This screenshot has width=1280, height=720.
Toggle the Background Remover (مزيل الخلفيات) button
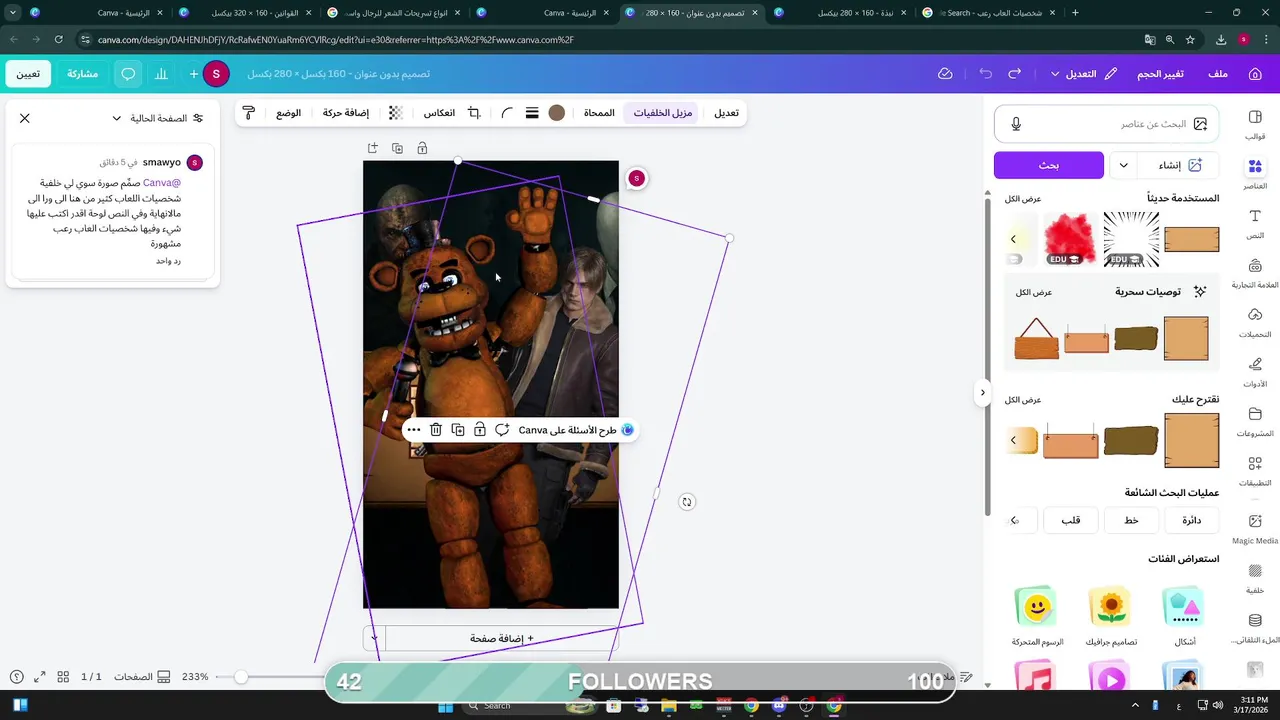tap(662, 113)
